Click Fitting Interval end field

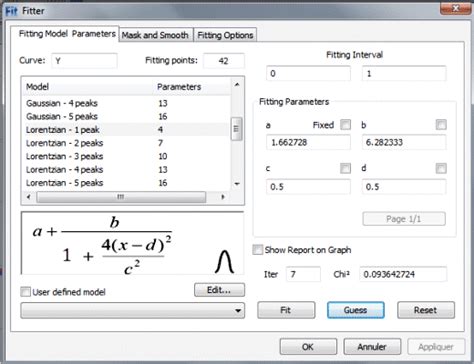404,73
